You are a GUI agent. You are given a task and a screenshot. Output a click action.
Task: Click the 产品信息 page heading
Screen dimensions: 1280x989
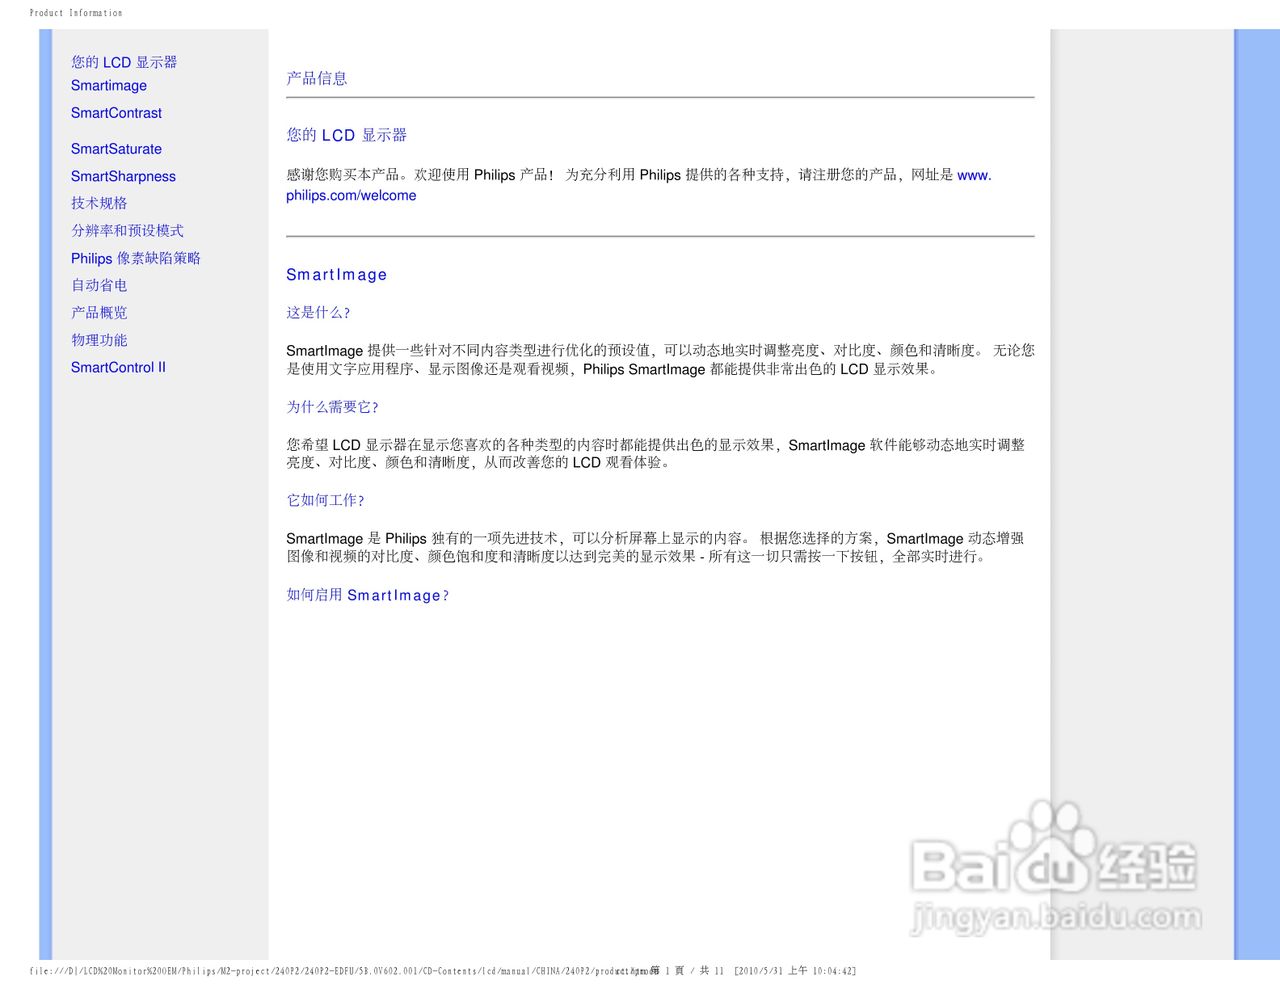coord(317,78)
